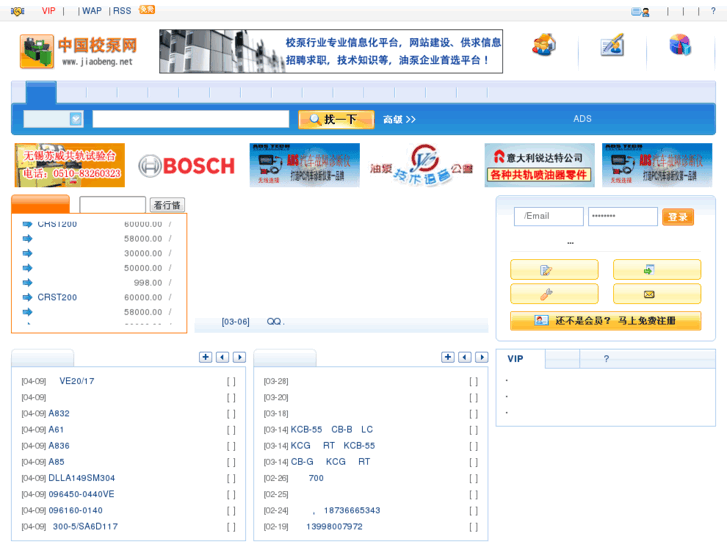
Task: Click the user contact icon in top bar
Action: (640, 12)
